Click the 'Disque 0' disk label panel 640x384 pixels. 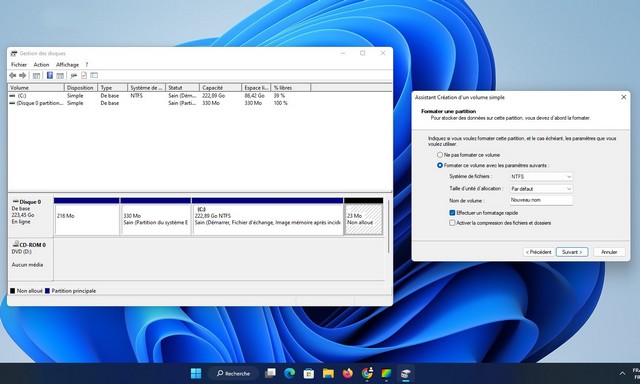tap(31, 216)
